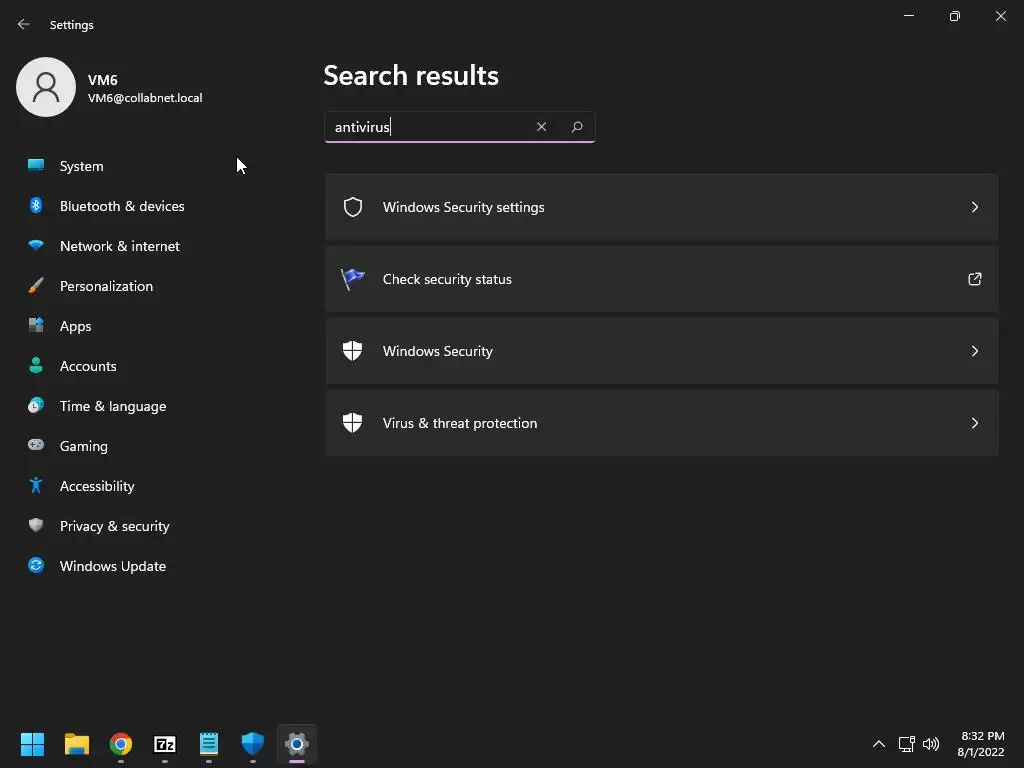1024x768 pixels.
Task: Open Virus & threat protection result
Action: coord(662,423)
